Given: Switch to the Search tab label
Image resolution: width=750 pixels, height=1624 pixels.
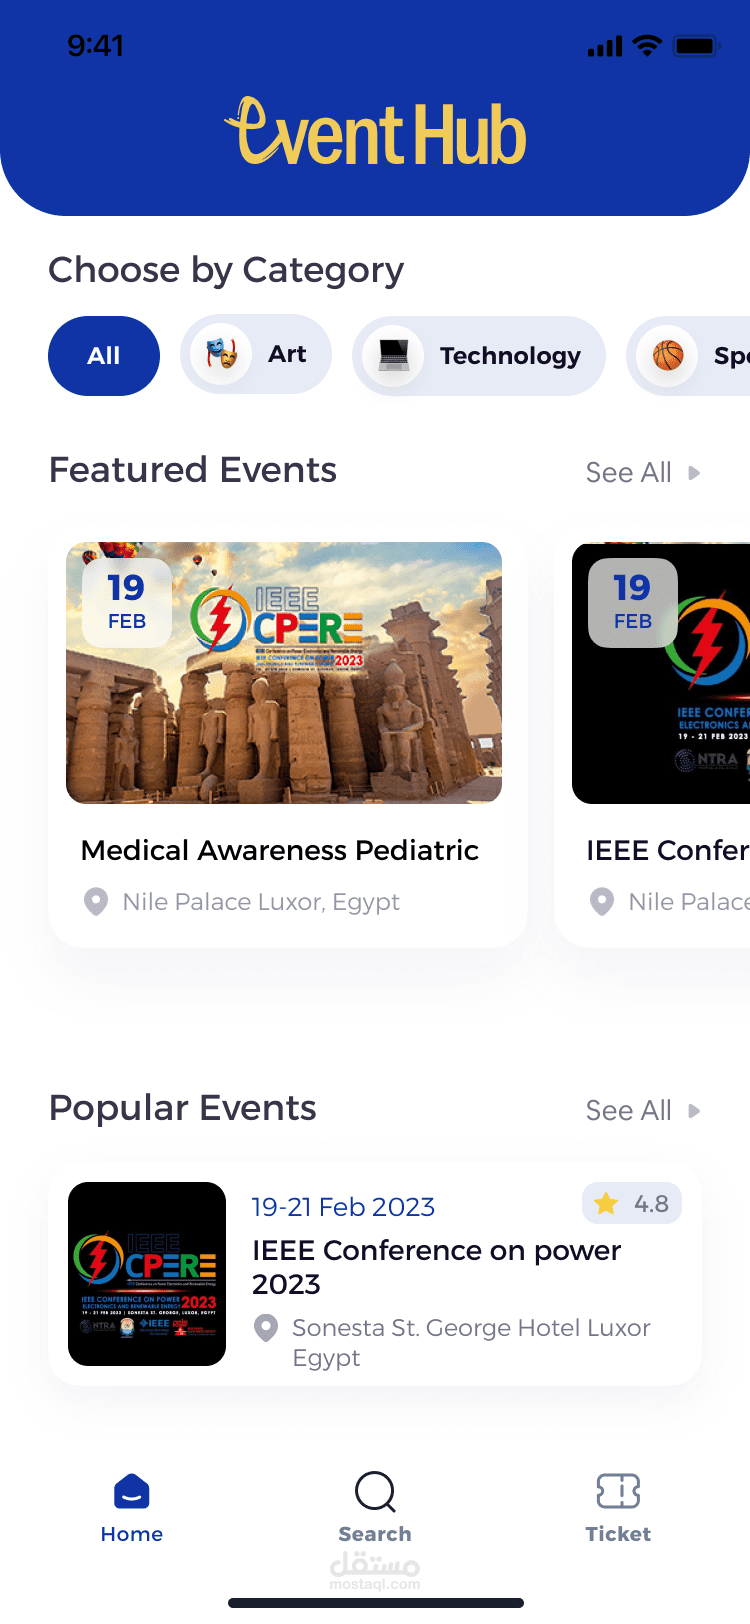Looking at the screenshot, I should pyautogui.click(x=375, y=1534).
